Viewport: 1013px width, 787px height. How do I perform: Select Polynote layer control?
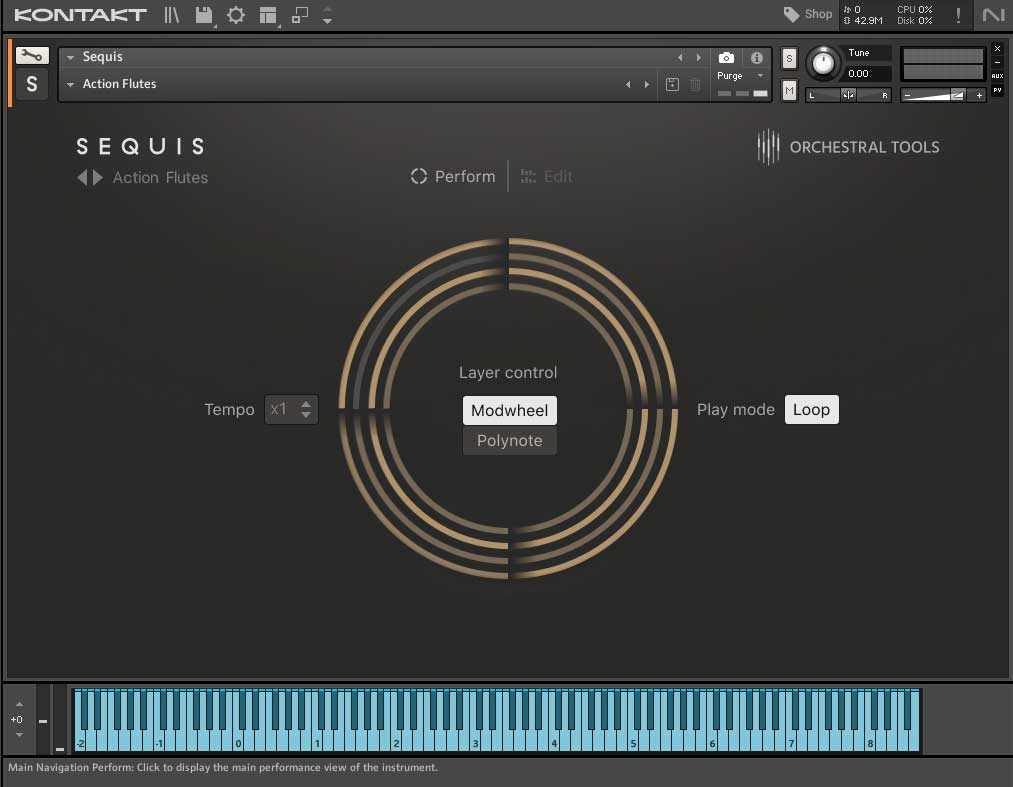coord(510,441)
